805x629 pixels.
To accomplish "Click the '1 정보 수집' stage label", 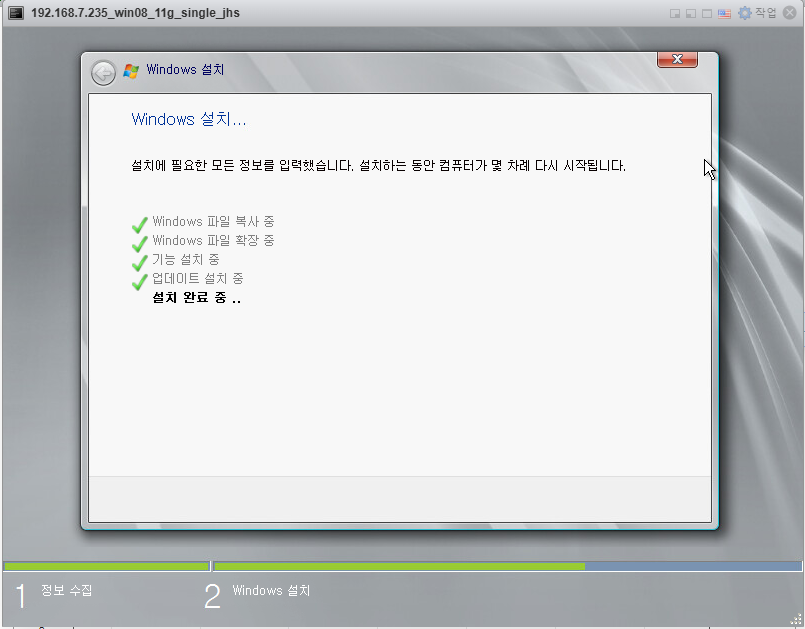I will click(x=54, y=596).
